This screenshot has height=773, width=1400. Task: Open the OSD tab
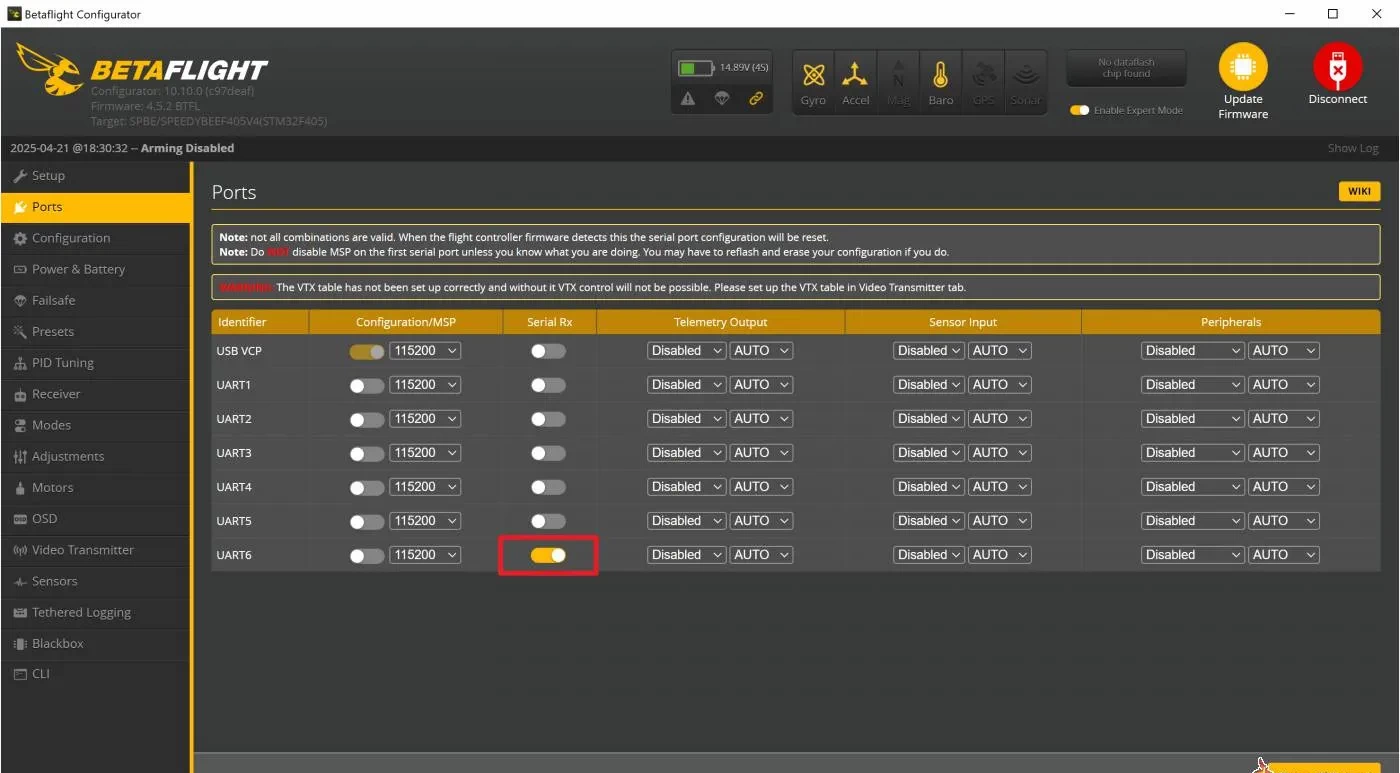[95, 518]
